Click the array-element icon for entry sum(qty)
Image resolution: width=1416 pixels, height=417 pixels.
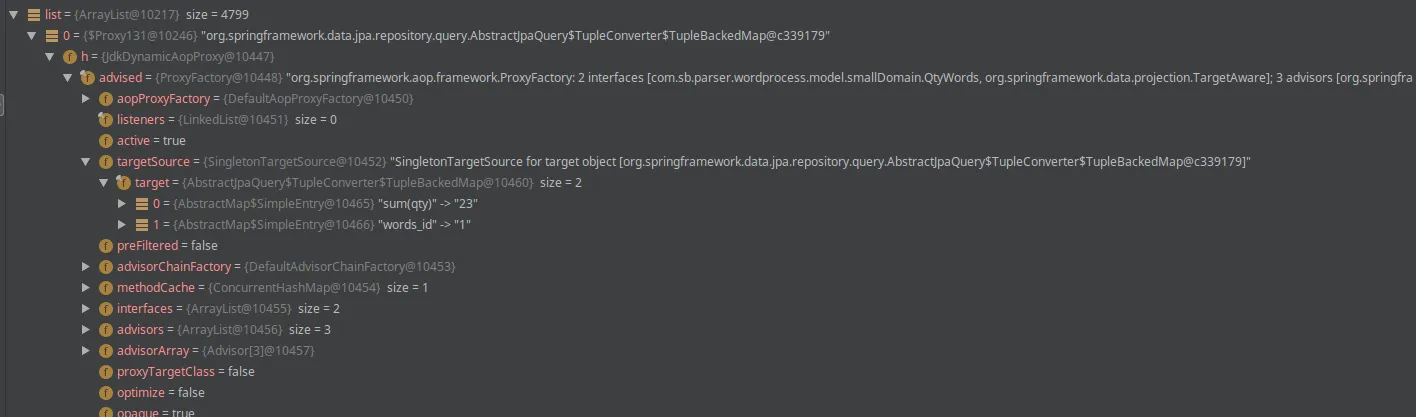(x=141, y=204)
